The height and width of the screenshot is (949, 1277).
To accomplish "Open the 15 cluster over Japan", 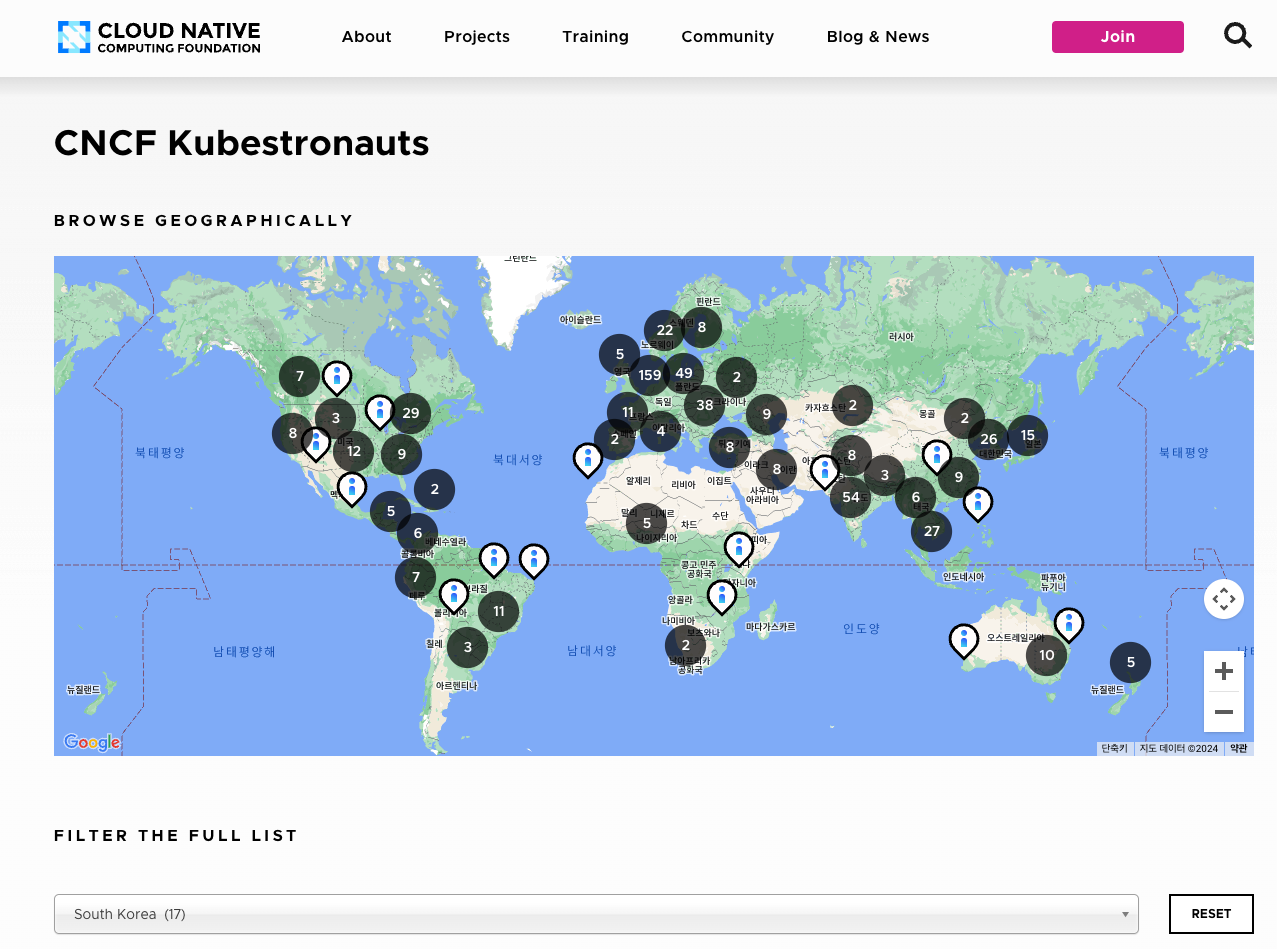I will click(x=1028, y=435).
